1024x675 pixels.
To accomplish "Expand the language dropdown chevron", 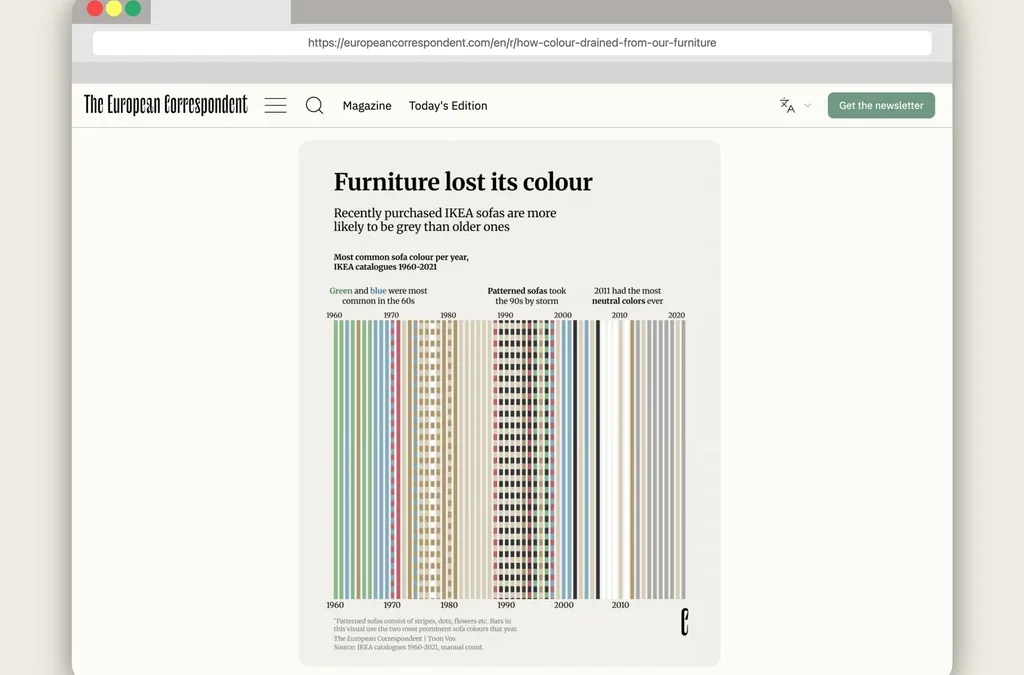I will (807, 105).
